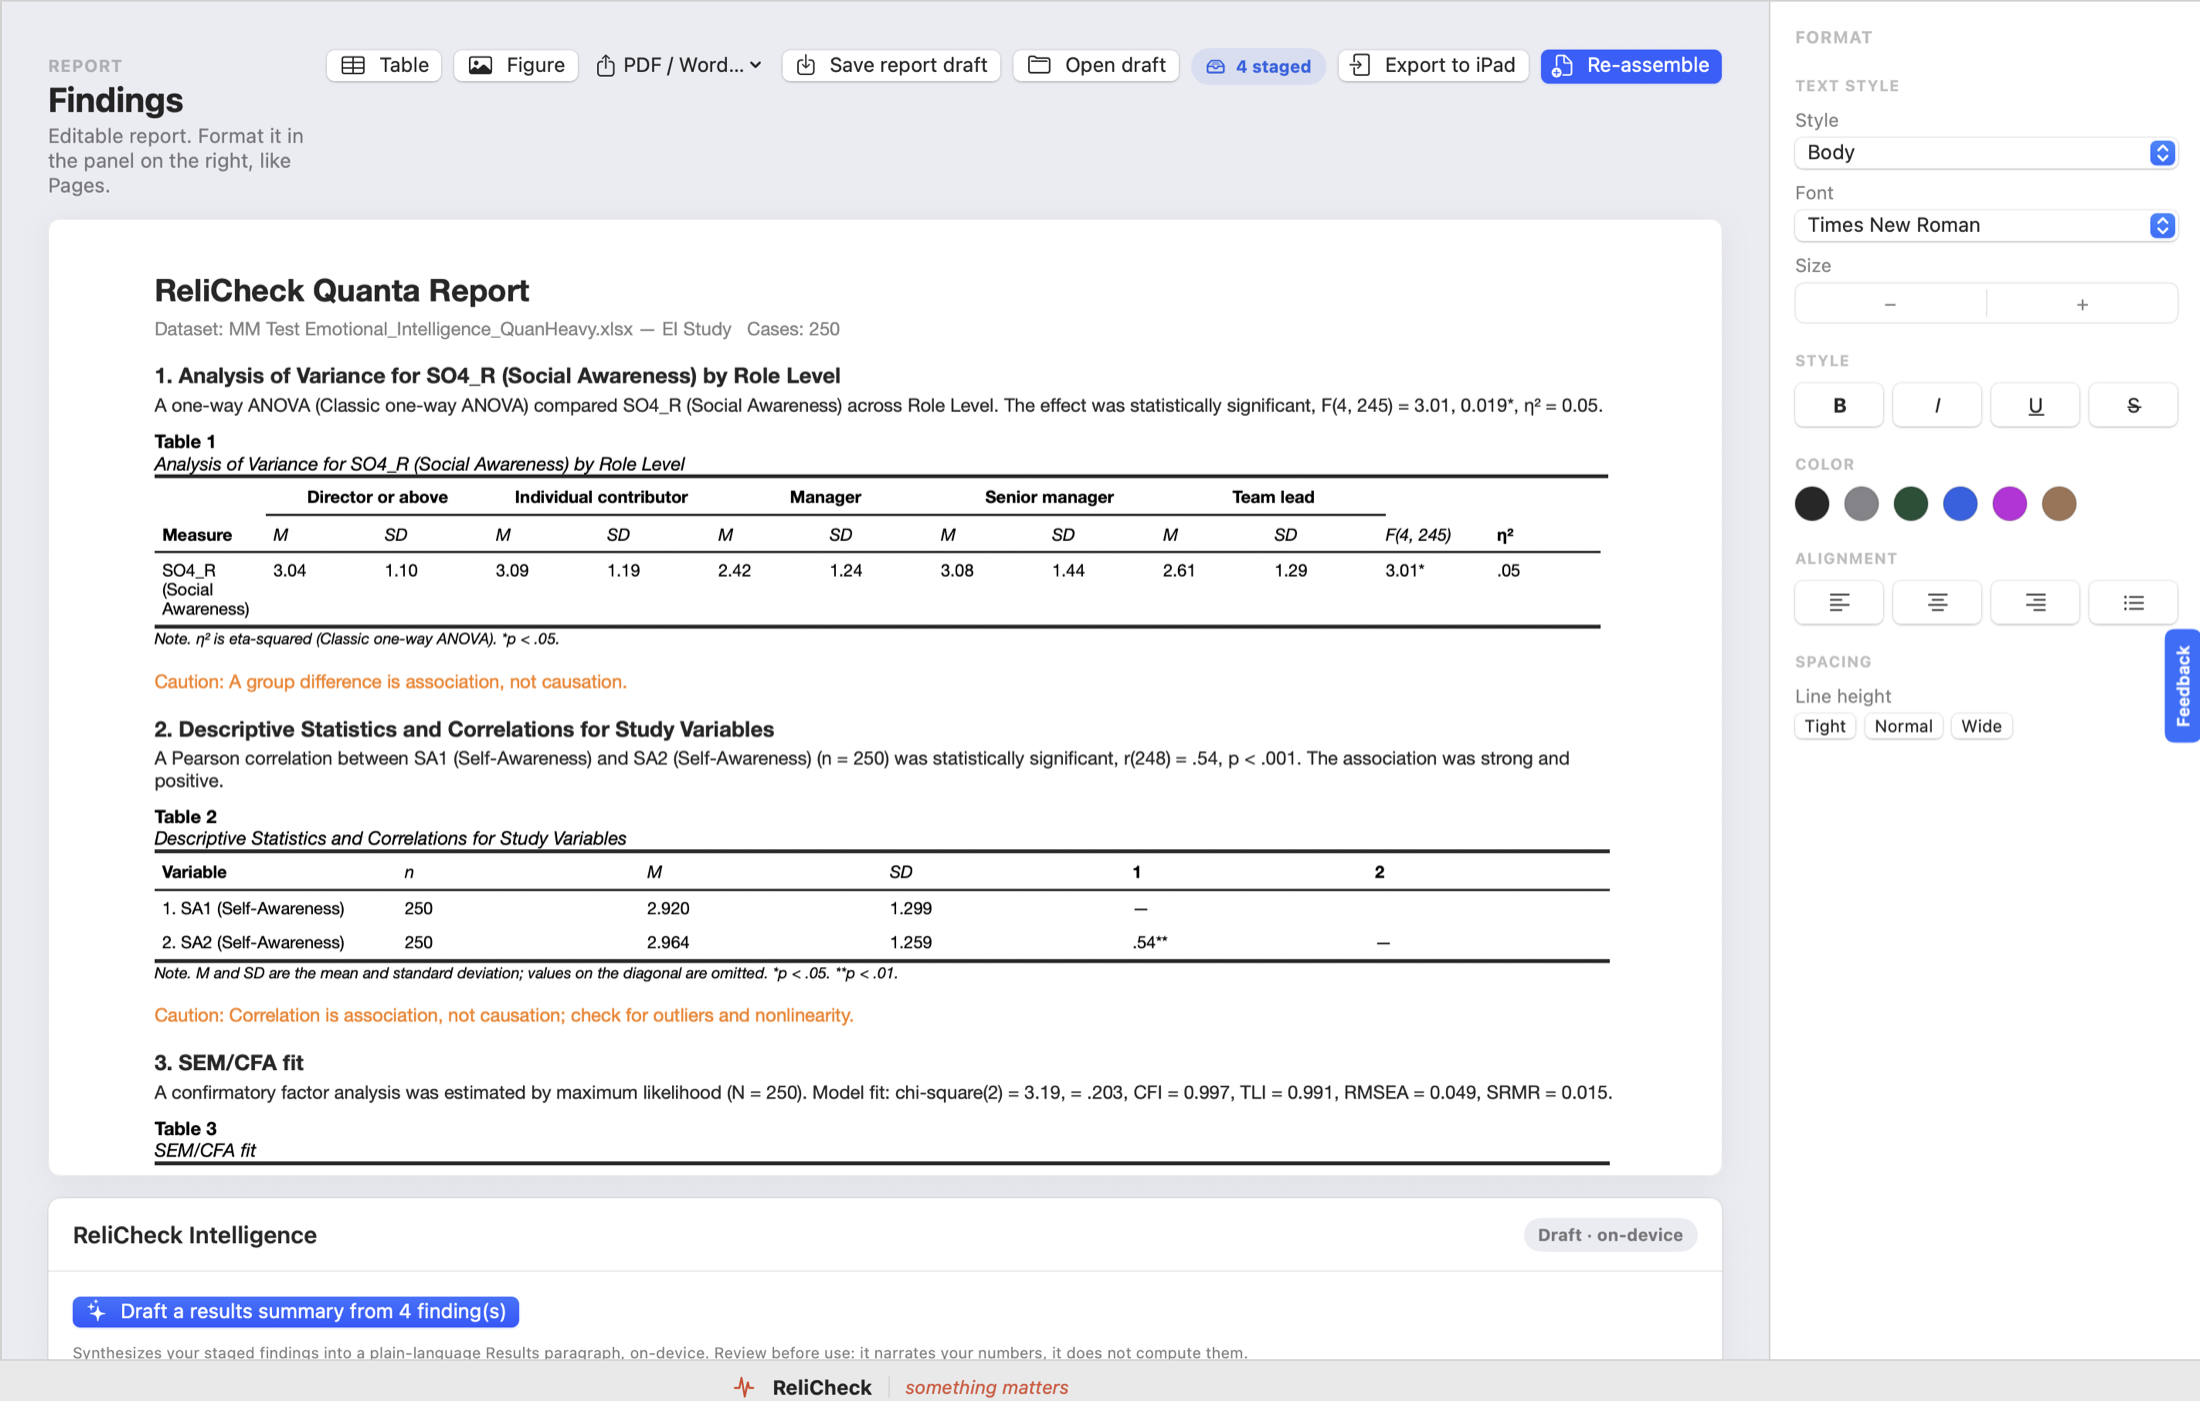Save report draft
The height and width of the screenshot is (1401, 2200).
(x=891, y=65)
